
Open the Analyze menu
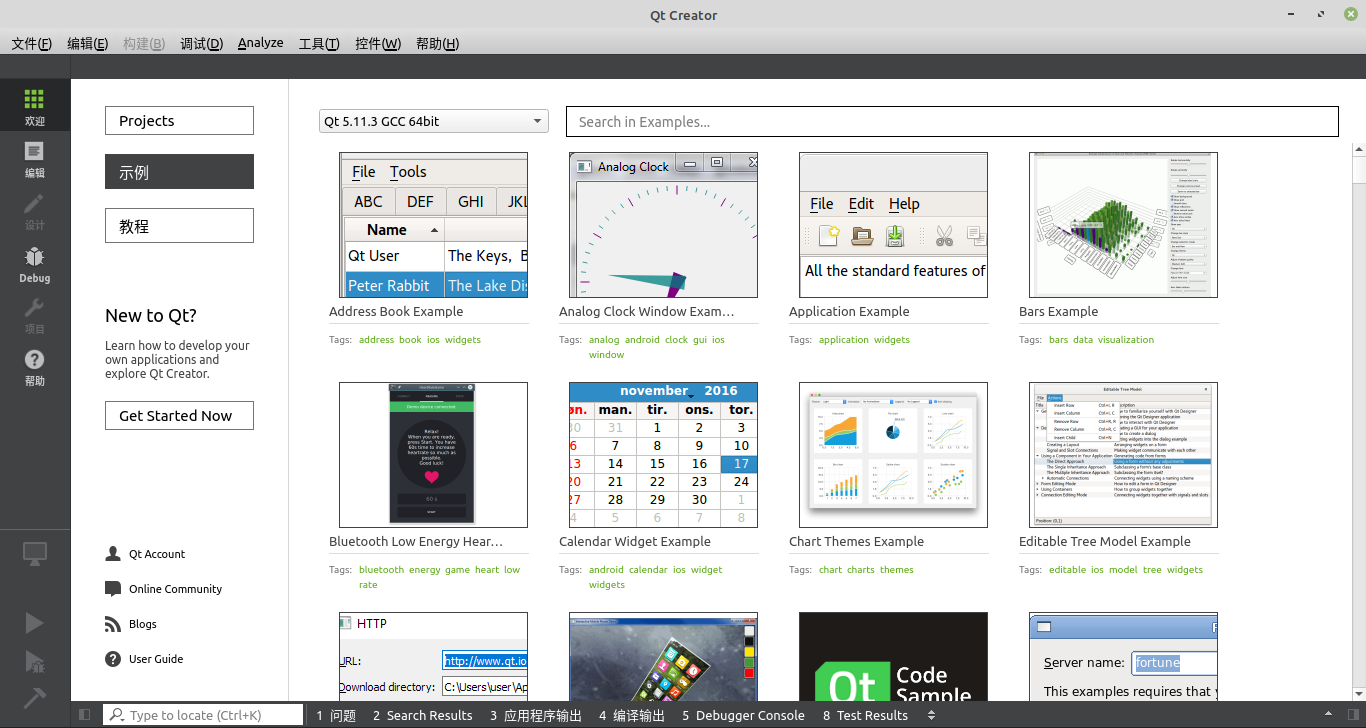260,43
